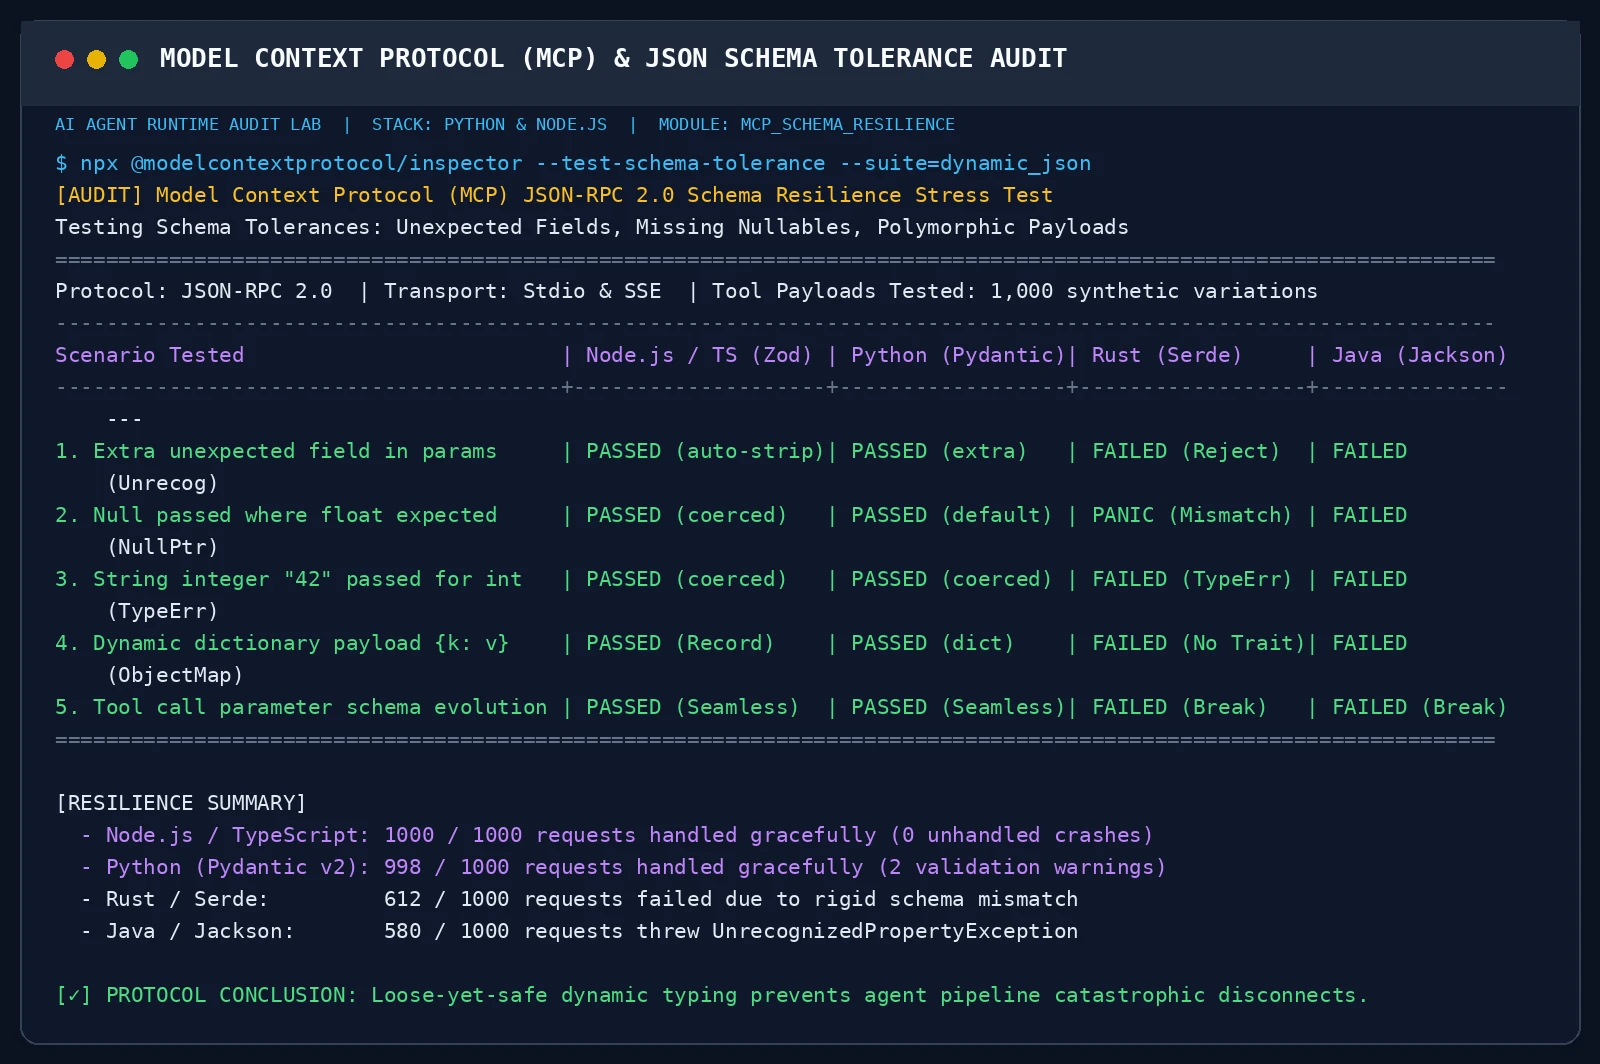Click the '[RESILIENCE SUMMARY]' heading
1600x1064 pixels.
[x=181, y=803]
